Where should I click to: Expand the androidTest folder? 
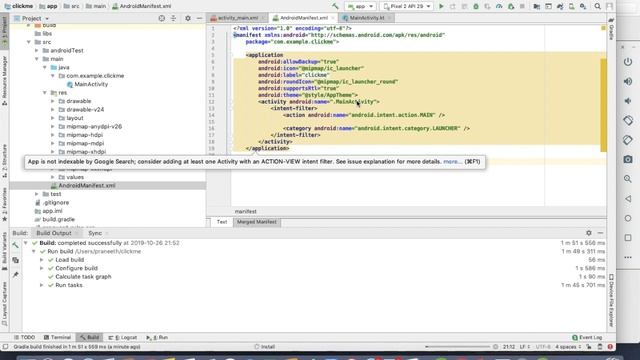37,51
